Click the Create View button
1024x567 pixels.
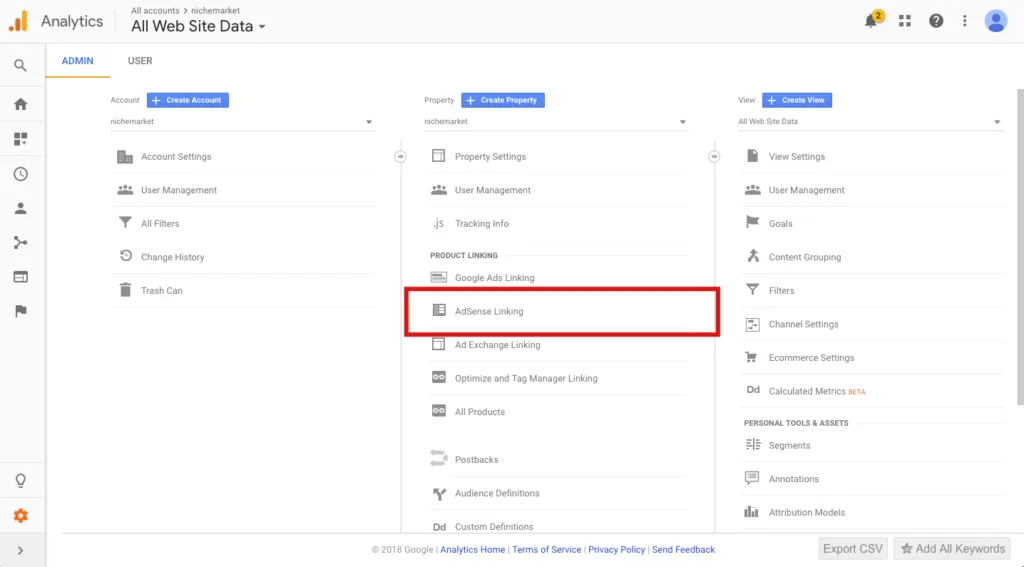(797, 100)
